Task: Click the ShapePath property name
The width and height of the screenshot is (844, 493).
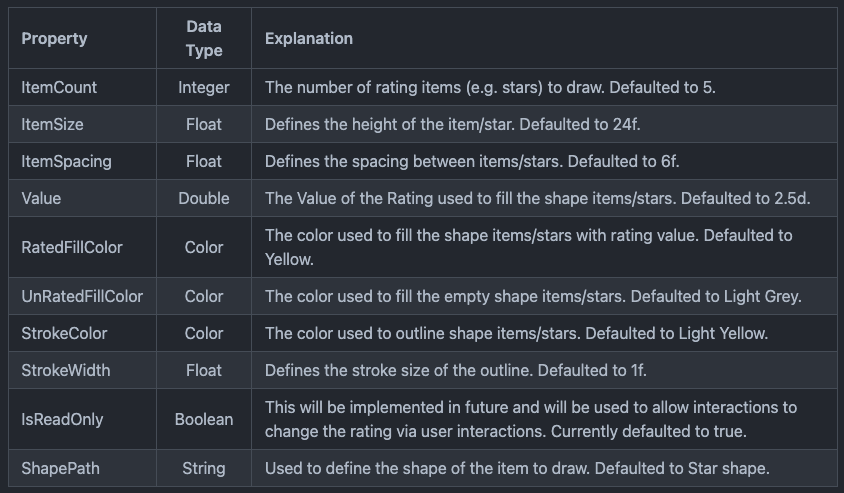Action: (60, 468)
